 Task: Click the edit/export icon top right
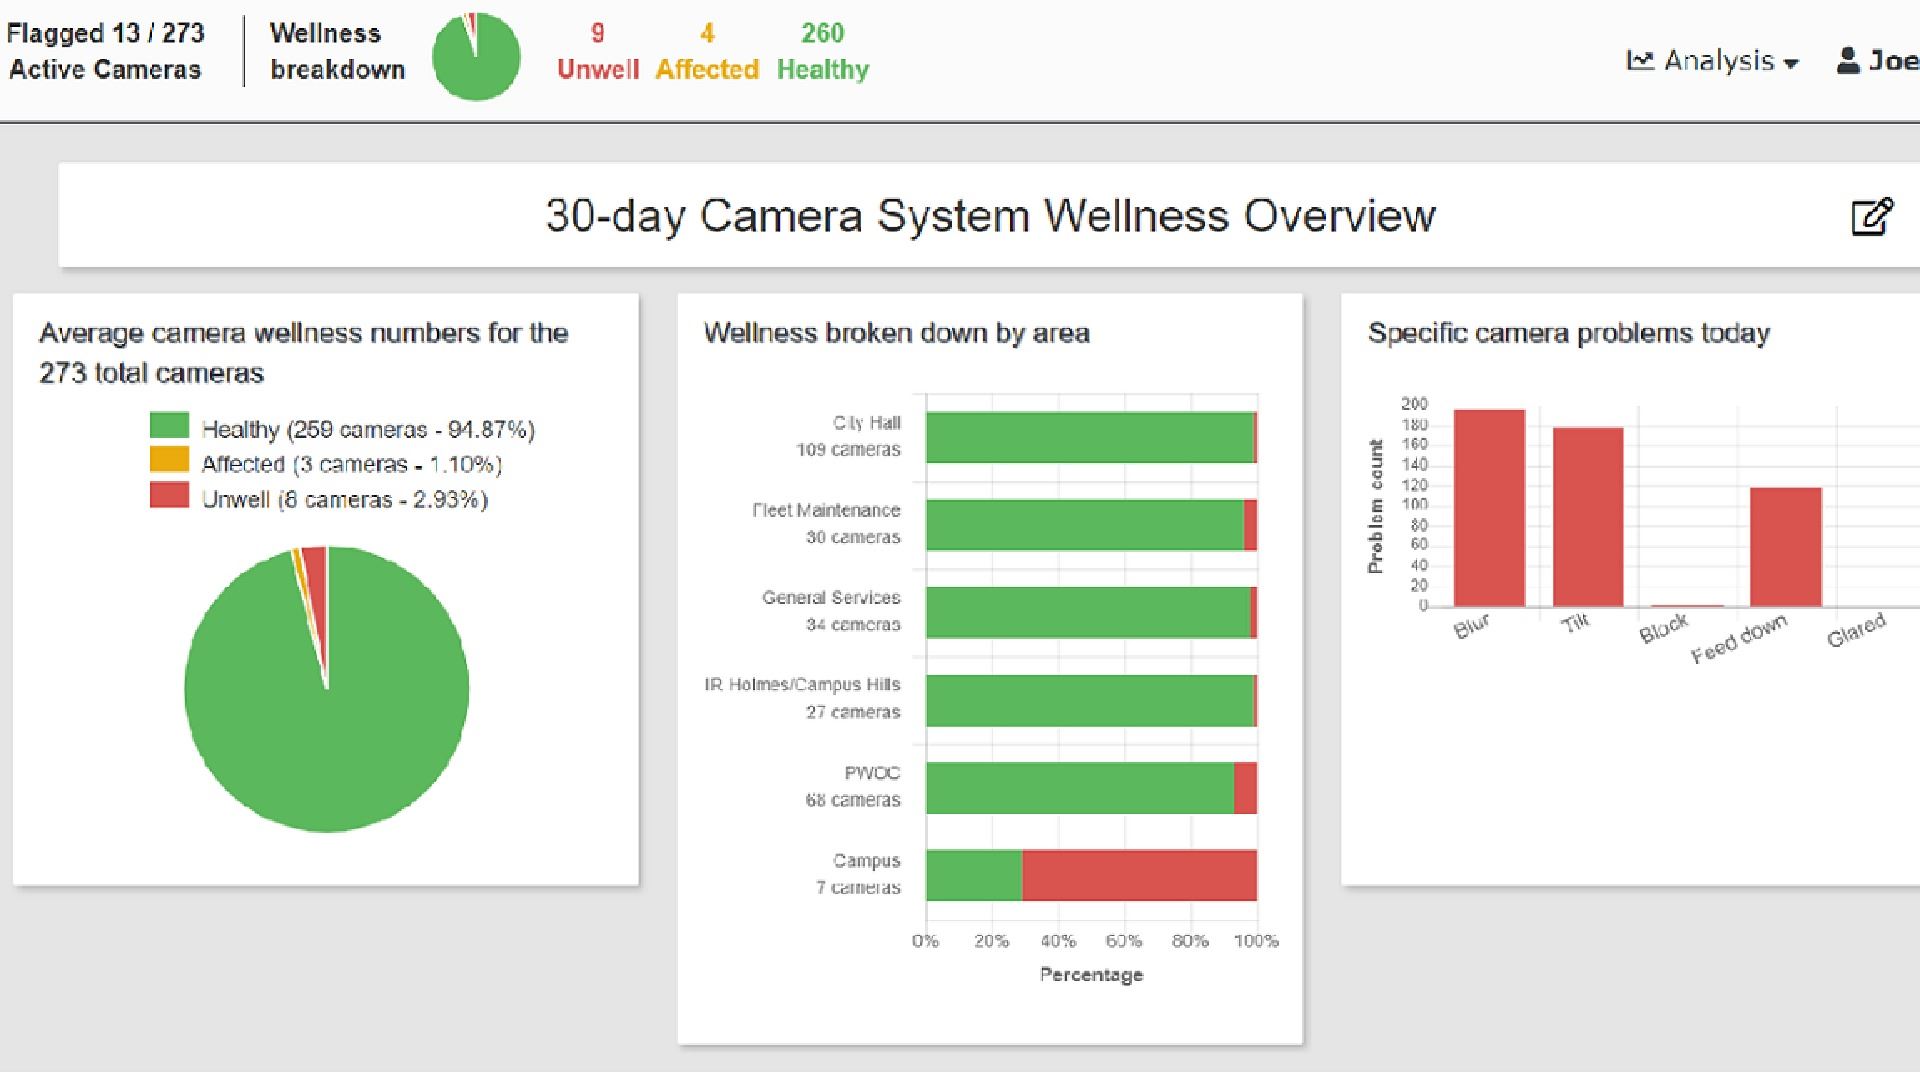[x=1873, y=218]
